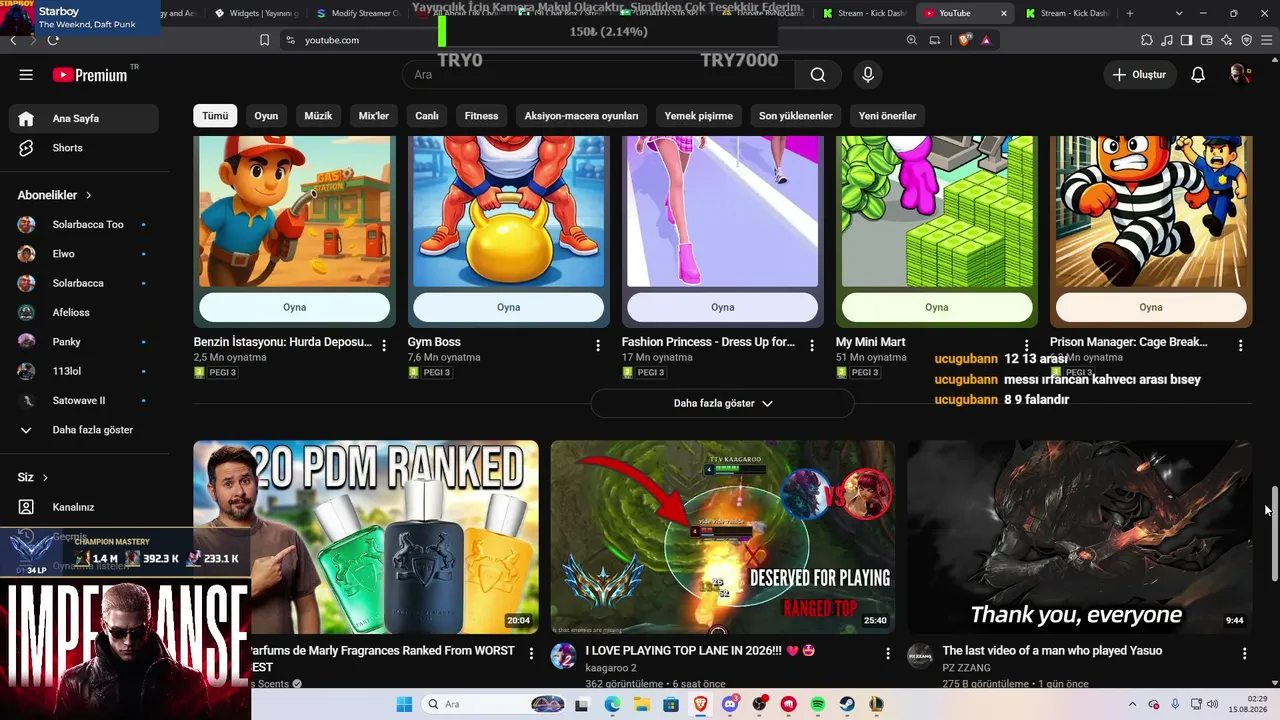Open the account avatar menu
The image size is (1280, 720).
(1240, 75)
